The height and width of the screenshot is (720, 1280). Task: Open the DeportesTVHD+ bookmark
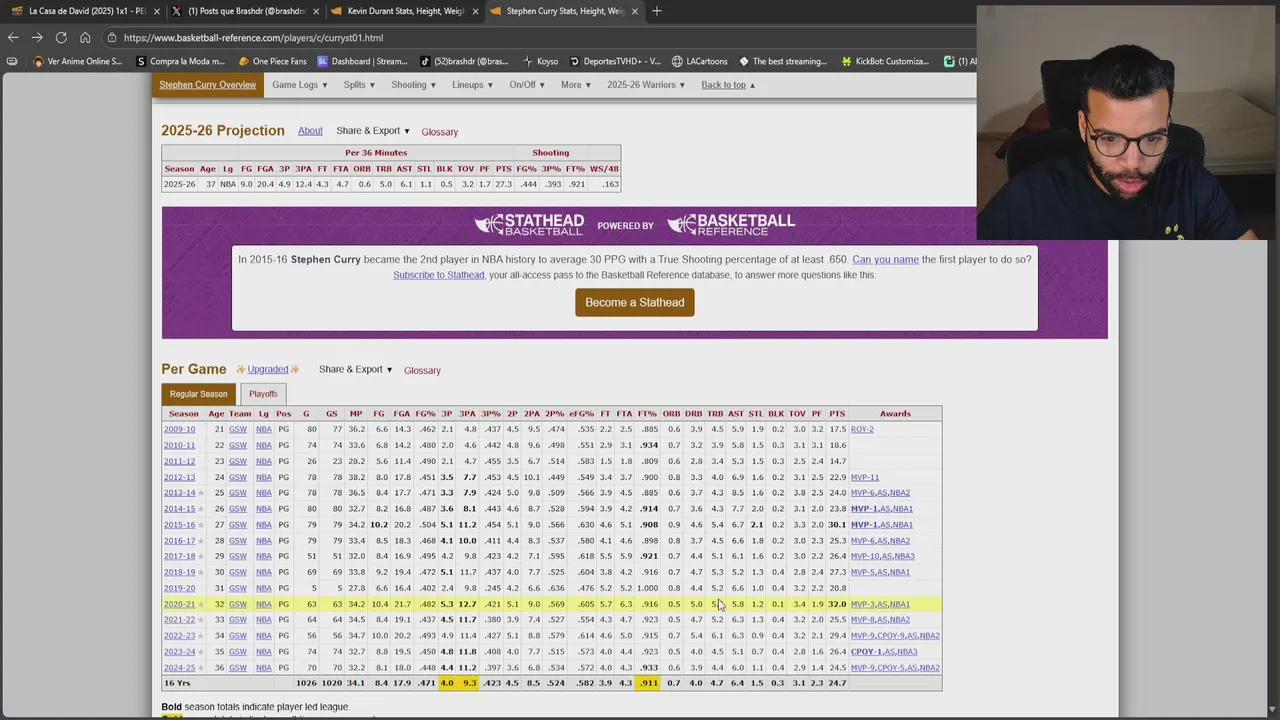pos(614,61)
